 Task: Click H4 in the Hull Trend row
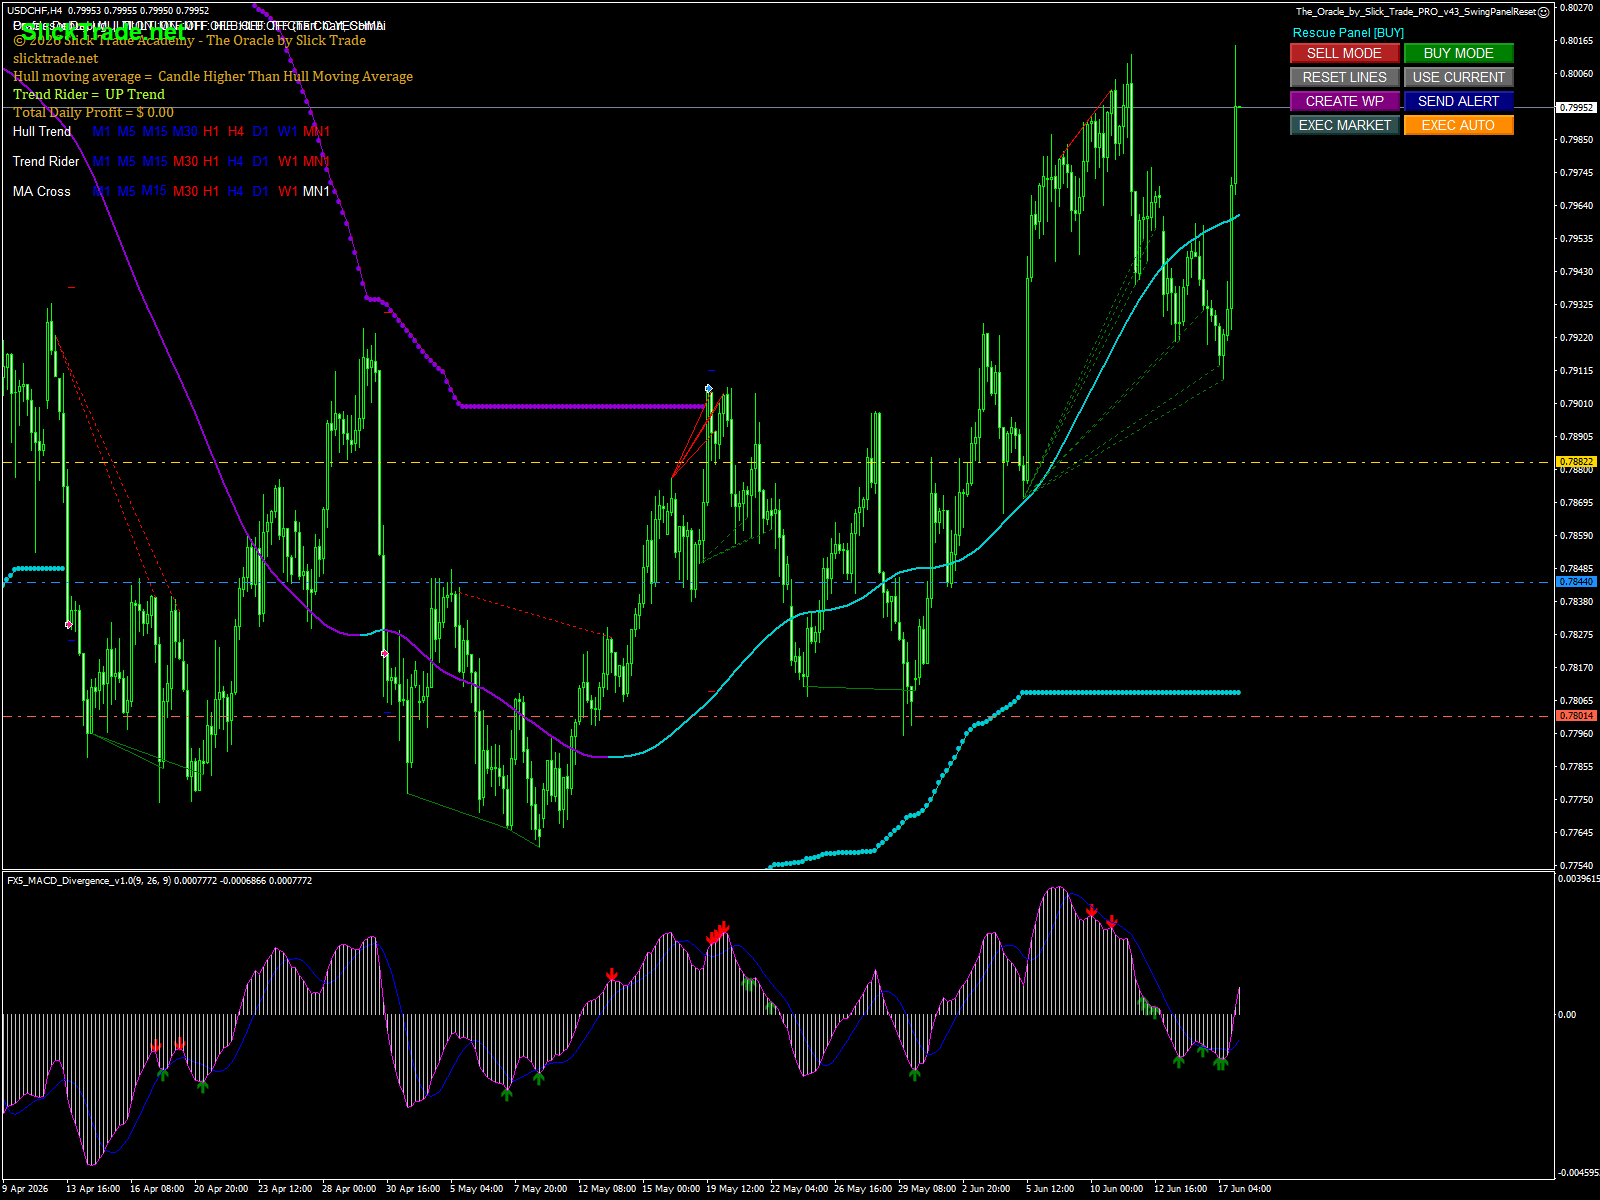click(236, 131)
